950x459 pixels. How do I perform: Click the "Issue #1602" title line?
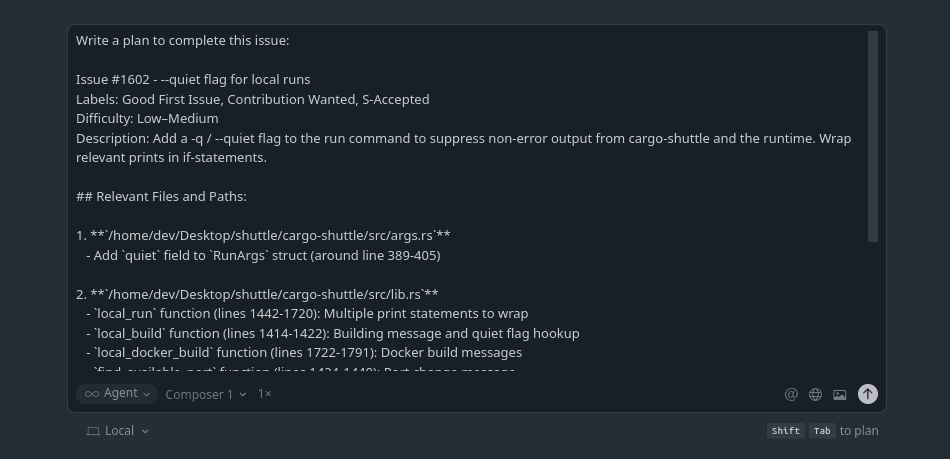click(193, 80)
